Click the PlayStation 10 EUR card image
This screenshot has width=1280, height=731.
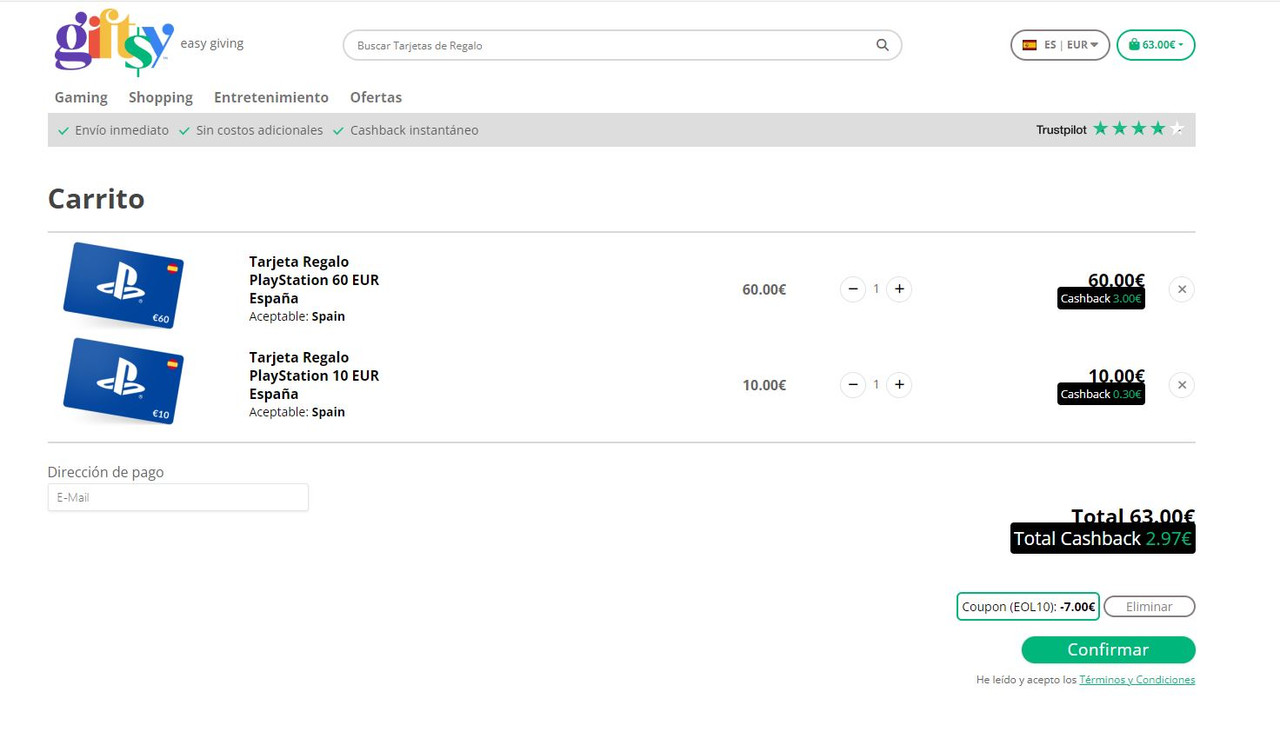pos(123,381)
